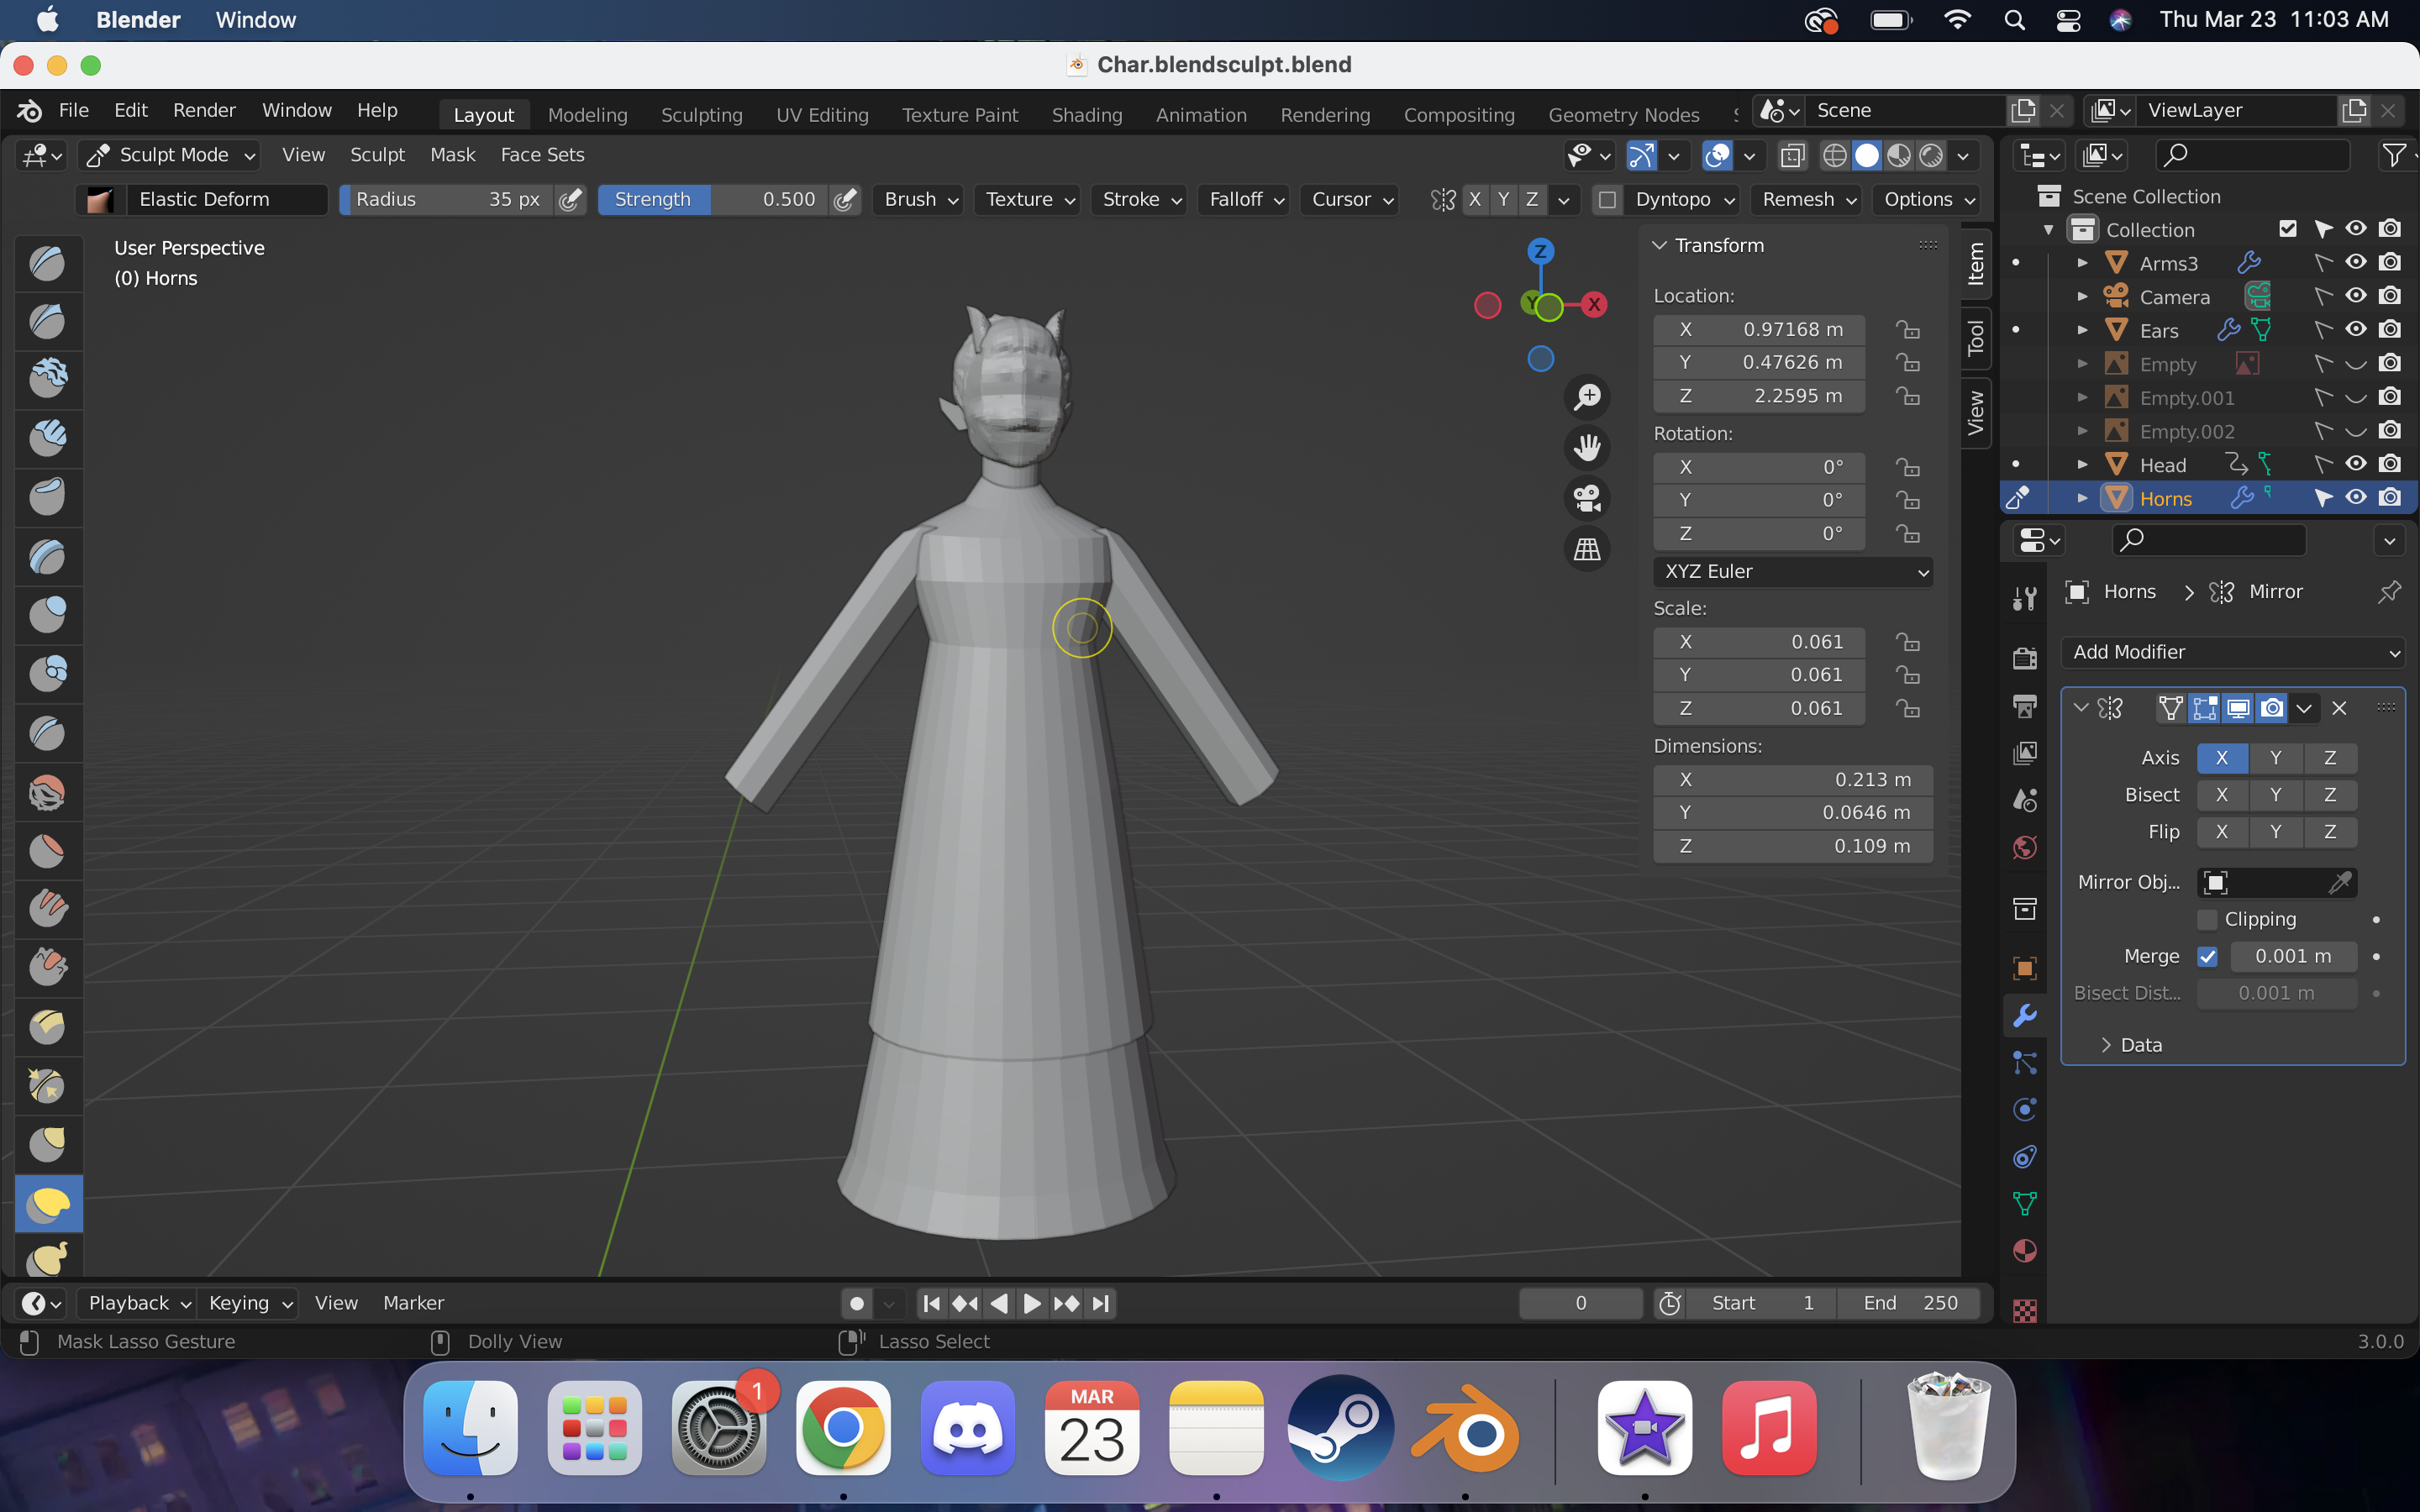Enable the Clipping checkbox in Mirror
2420x1512 pixels.
click(x=2207, y=919)
